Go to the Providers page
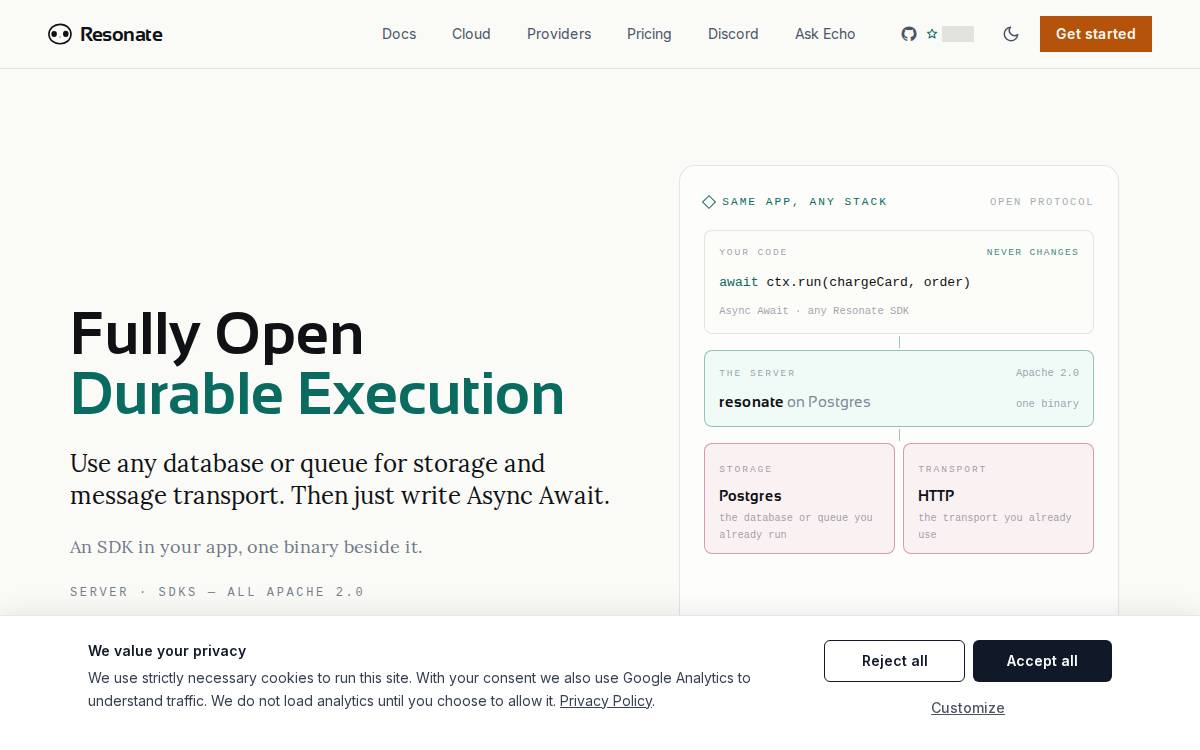1200x750 pixels. tap(559, 34)
